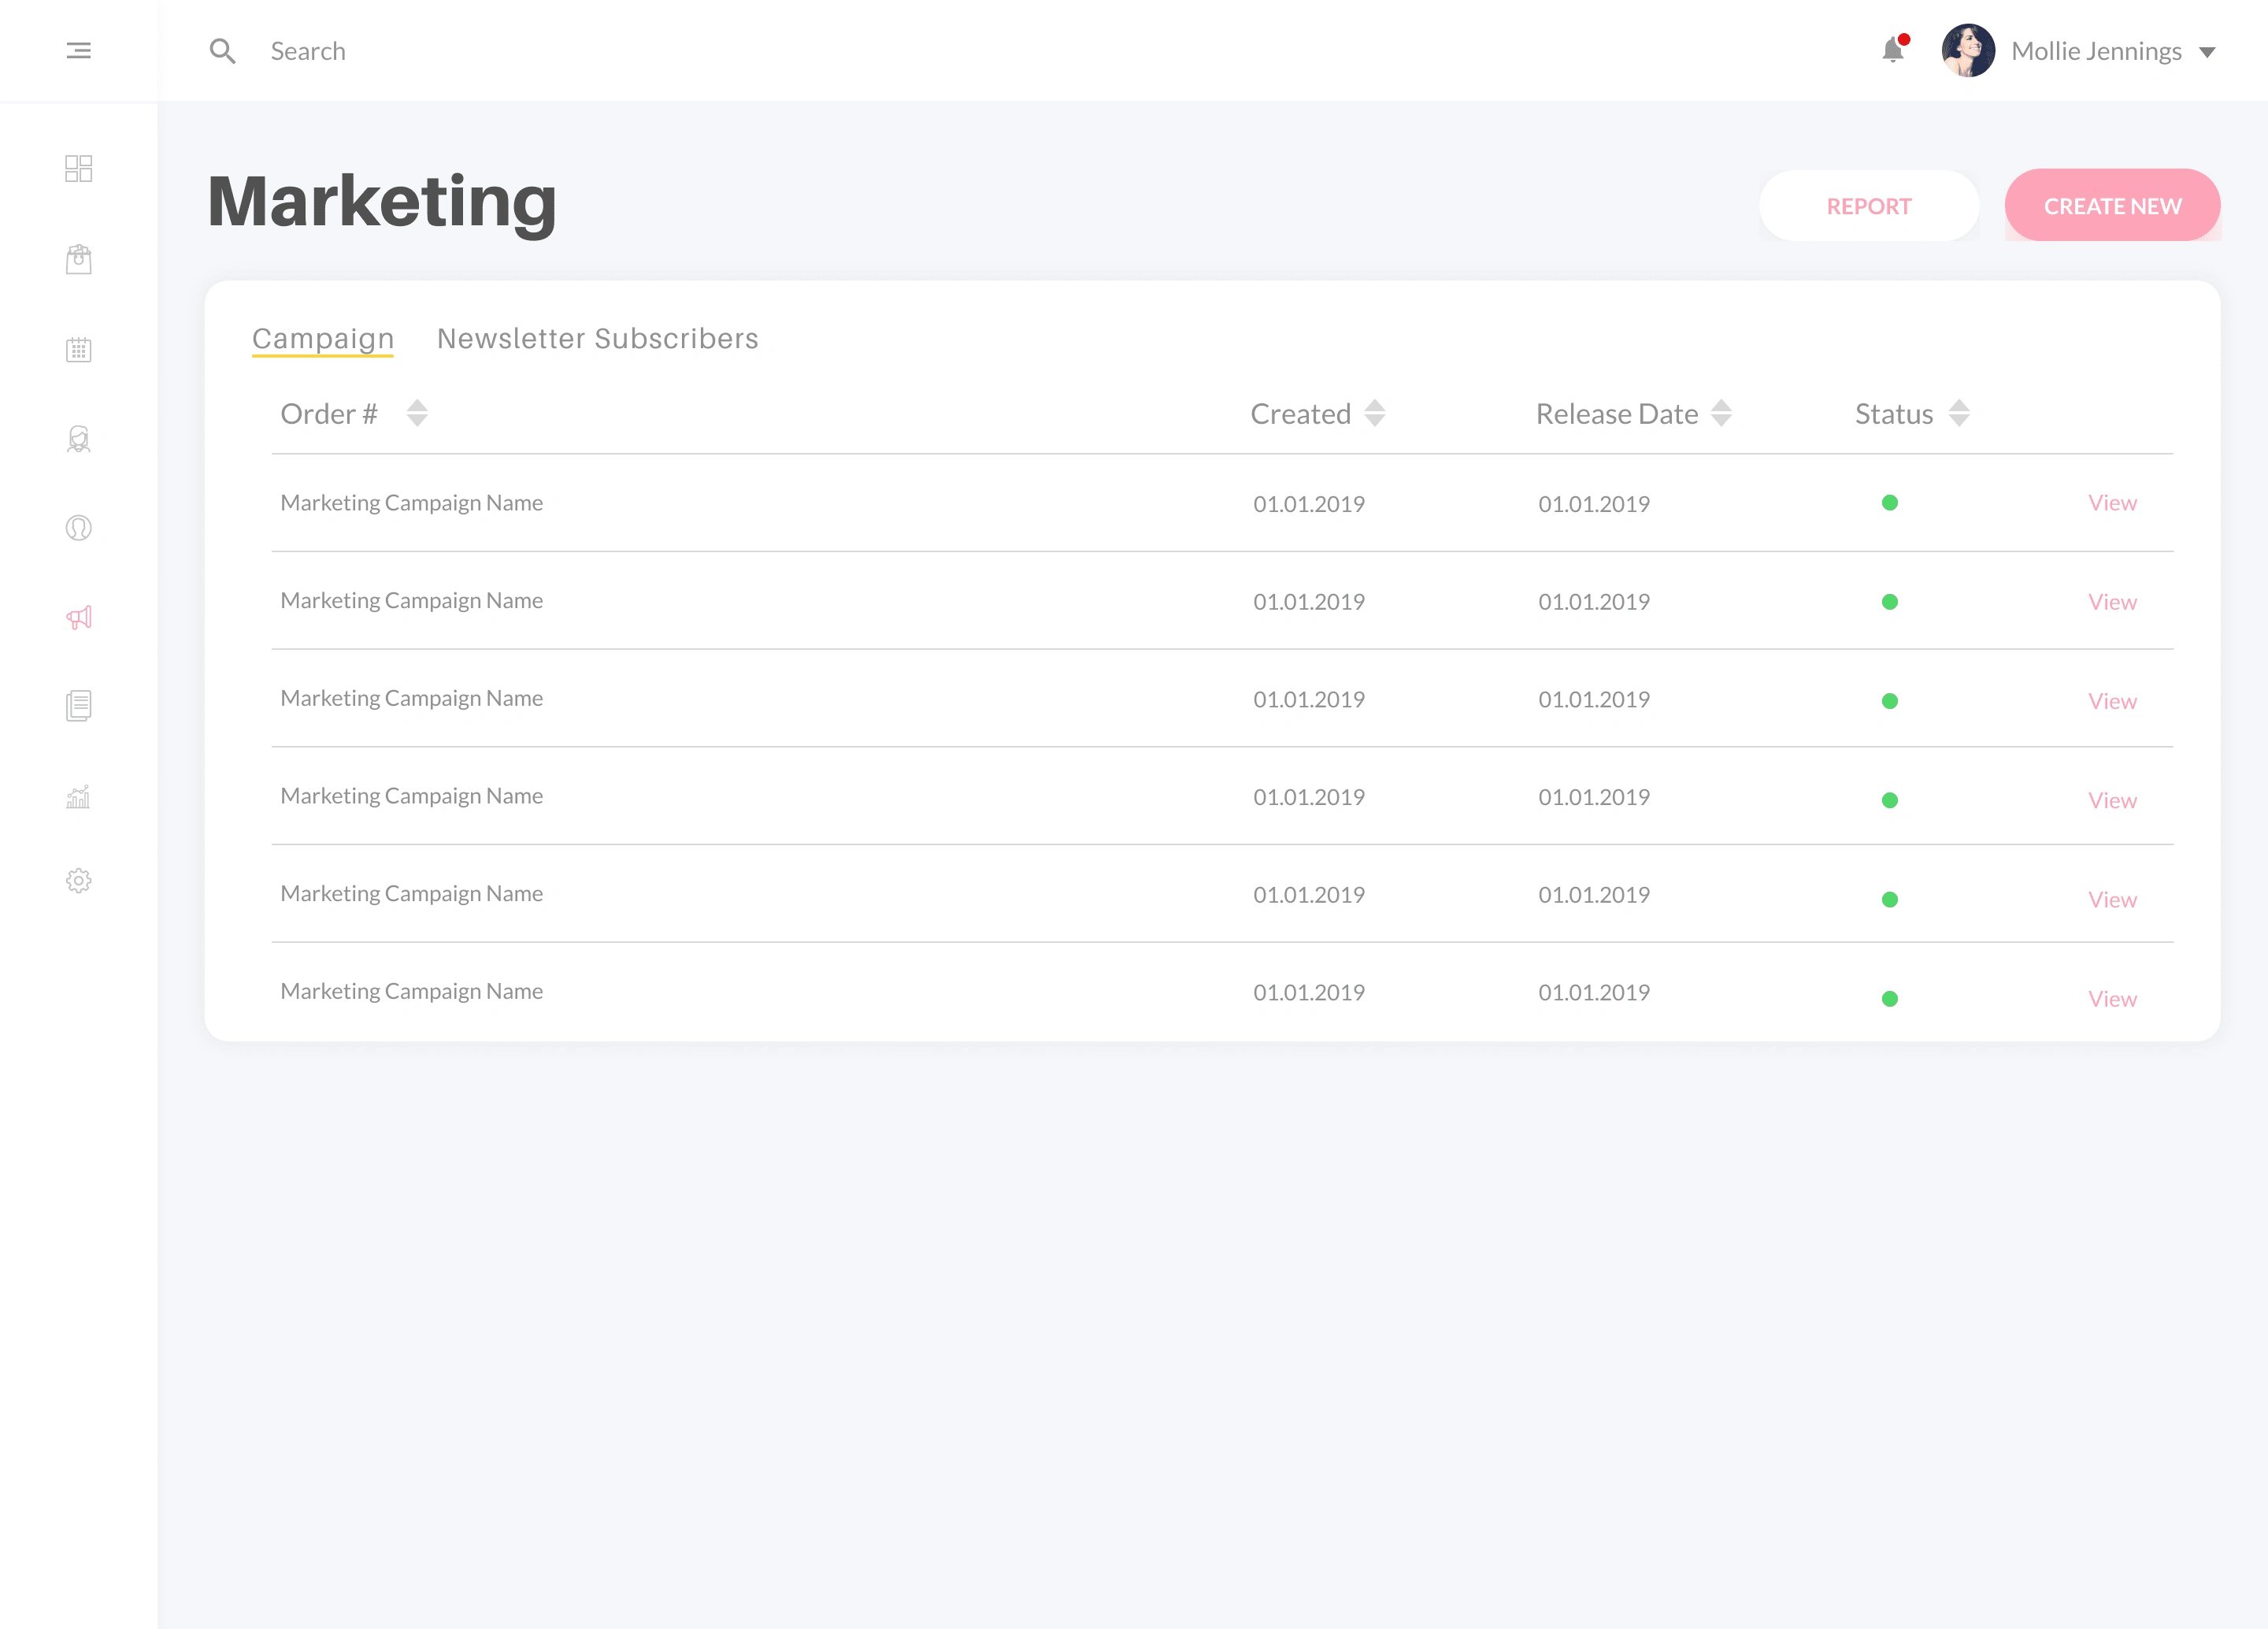Image resolution: width=2268 pixels, height=1629 pixels.
Task: Select fifth row's Marketing Campaign Name text
Action: tap(412, 894)
